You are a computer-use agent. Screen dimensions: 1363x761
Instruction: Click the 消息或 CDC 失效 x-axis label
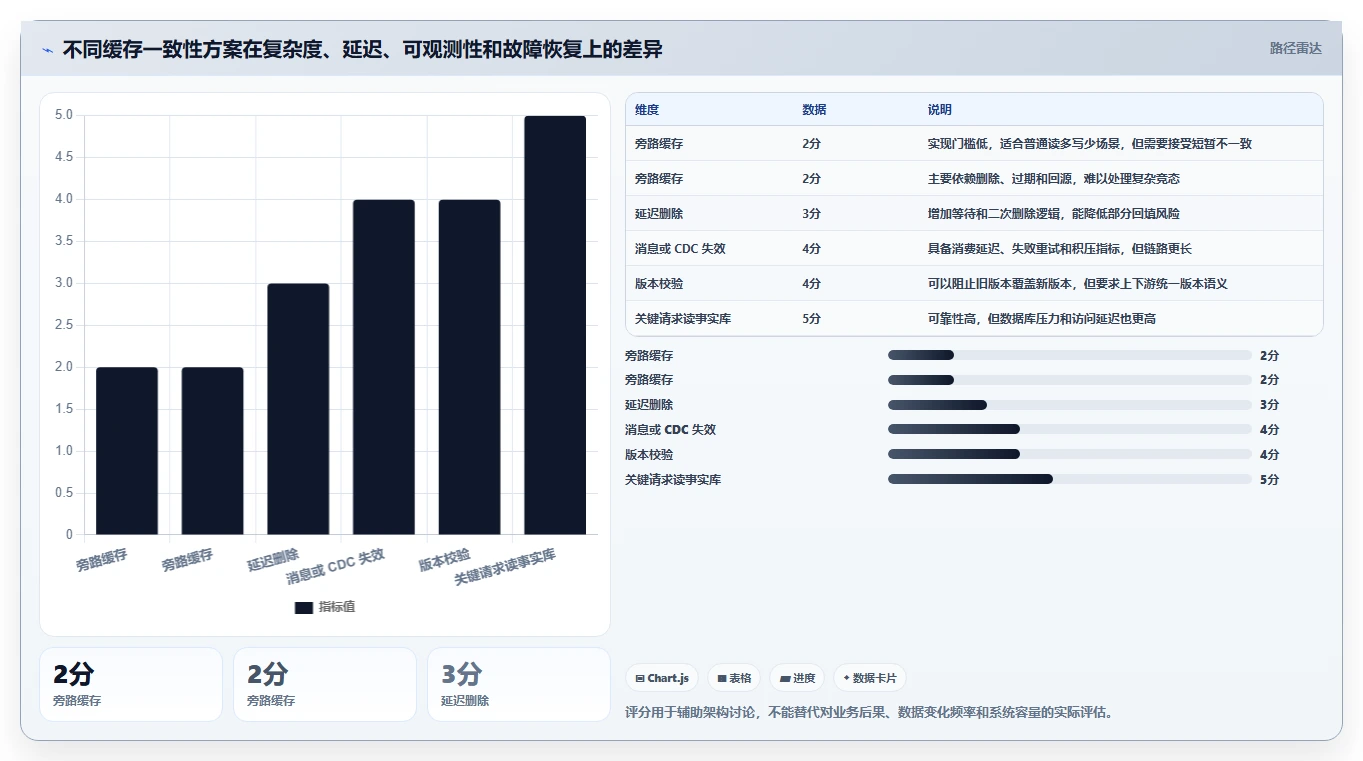click(x=336, y=566)
